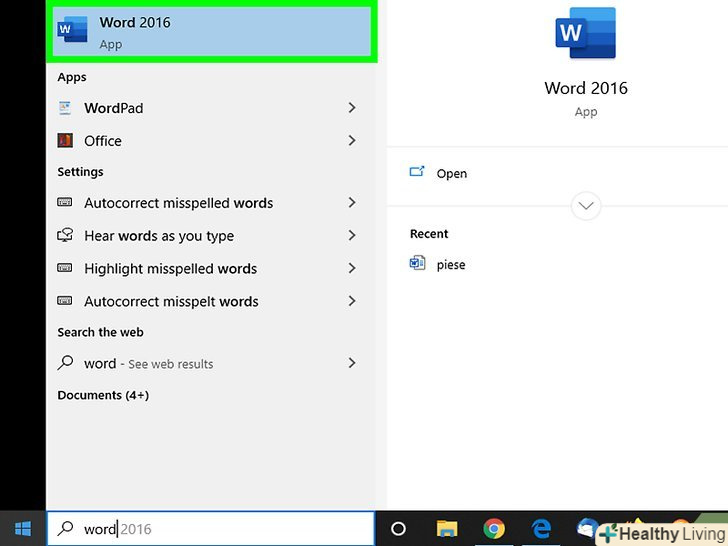
Task: Open the Windows Start button
Action: [23, 528]
